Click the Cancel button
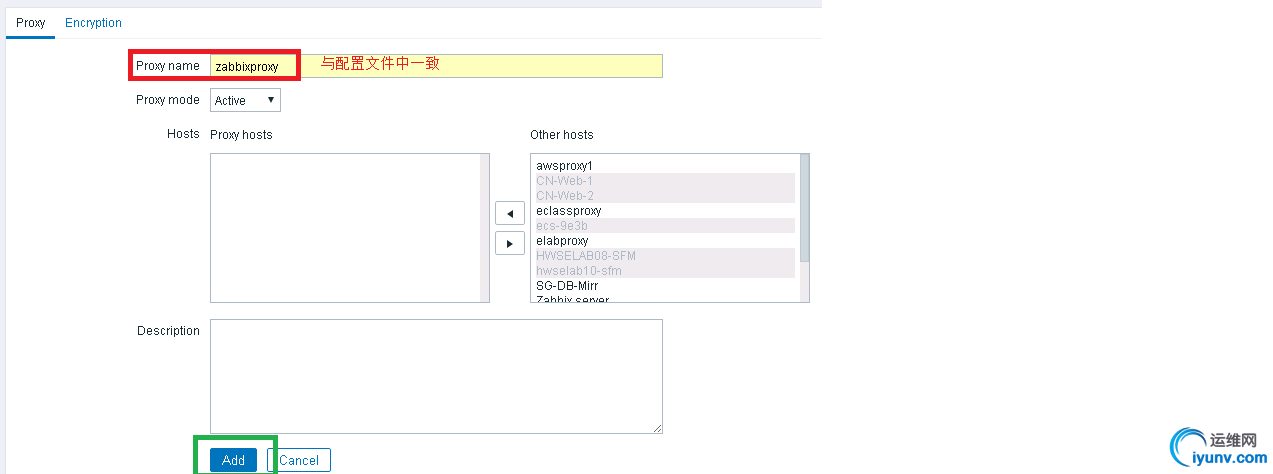 [298, 460]
